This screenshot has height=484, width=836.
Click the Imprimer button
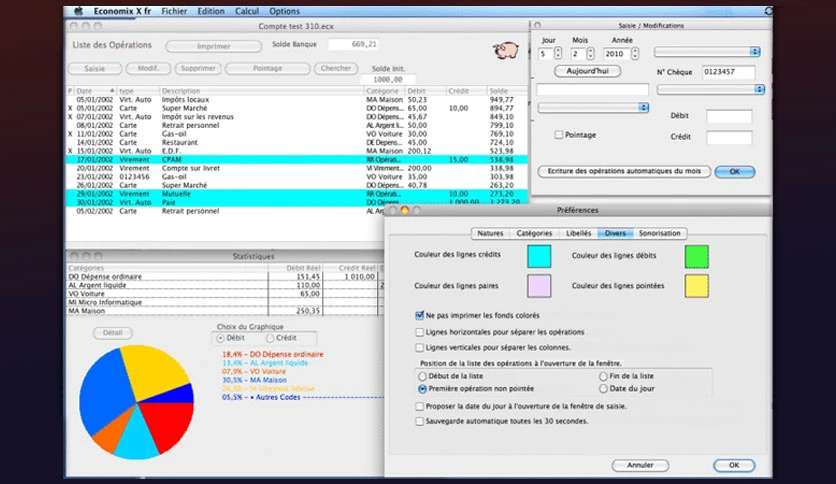point(213,46)
